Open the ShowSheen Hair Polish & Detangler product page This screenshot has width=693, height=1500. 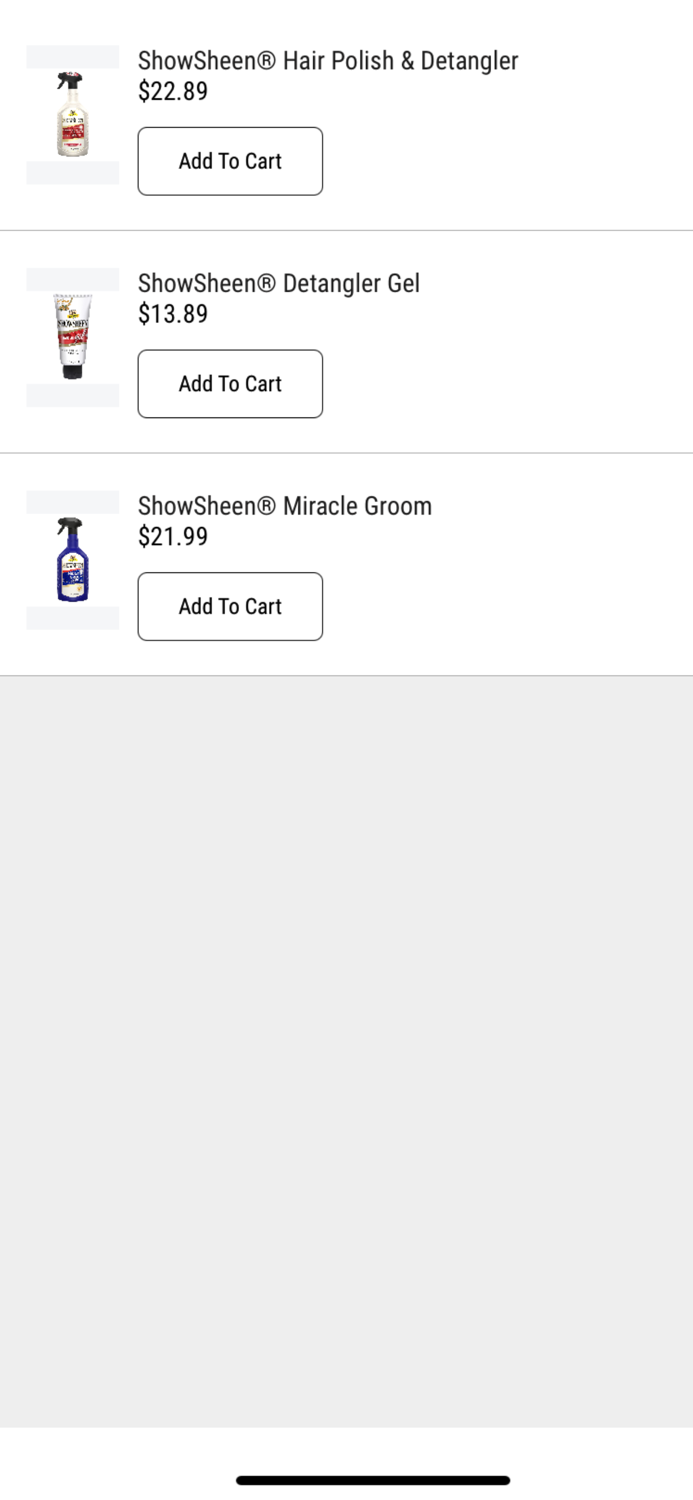click(x=327, y=60)
